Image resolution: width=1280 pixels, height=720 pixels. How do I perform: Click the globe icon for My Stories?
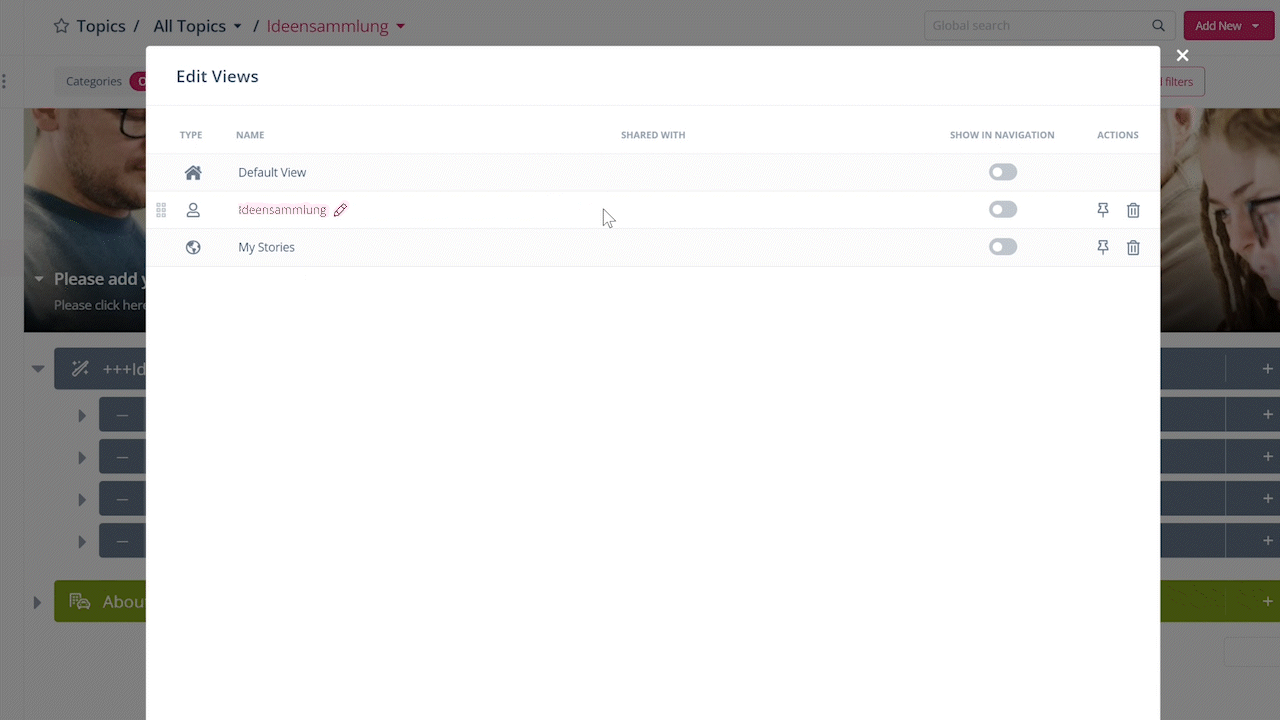(193, 247)
